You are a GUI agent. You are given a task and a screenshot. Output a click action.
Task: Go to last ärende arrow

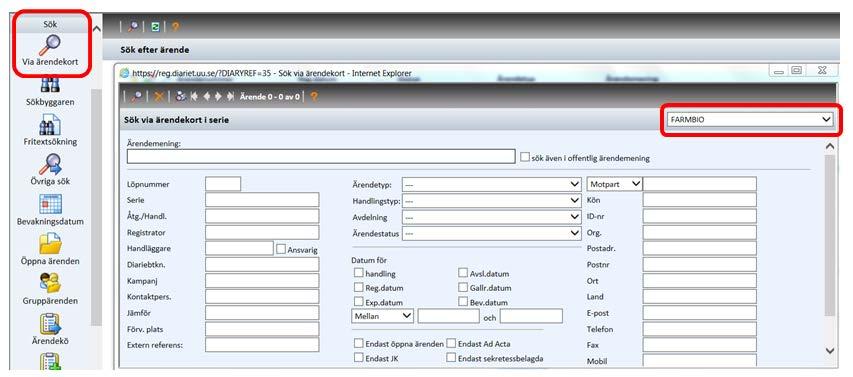coord(231,96)
